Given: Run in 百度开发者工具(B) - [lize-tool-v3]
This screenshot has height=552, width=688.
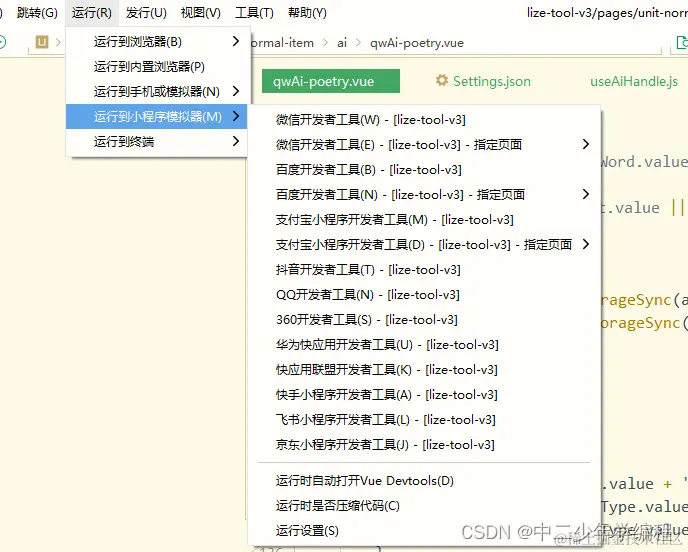Looking at the screenshot, I should tap(424, 169).
